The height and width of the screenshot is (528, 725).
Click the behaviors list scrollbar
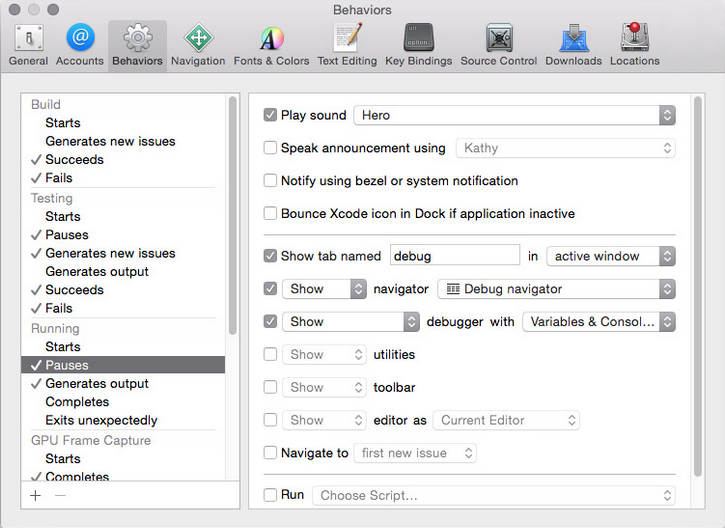pos(233,215)
